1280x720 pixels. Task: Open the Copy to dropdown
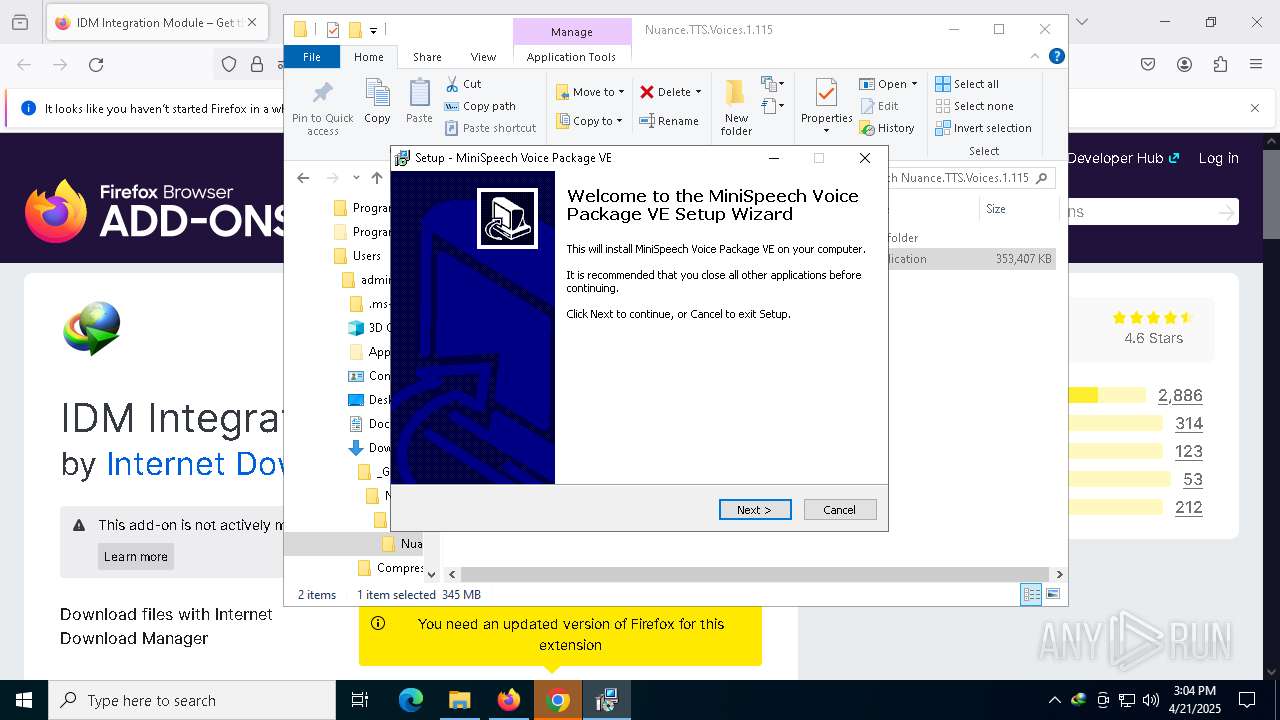[589, 121]
